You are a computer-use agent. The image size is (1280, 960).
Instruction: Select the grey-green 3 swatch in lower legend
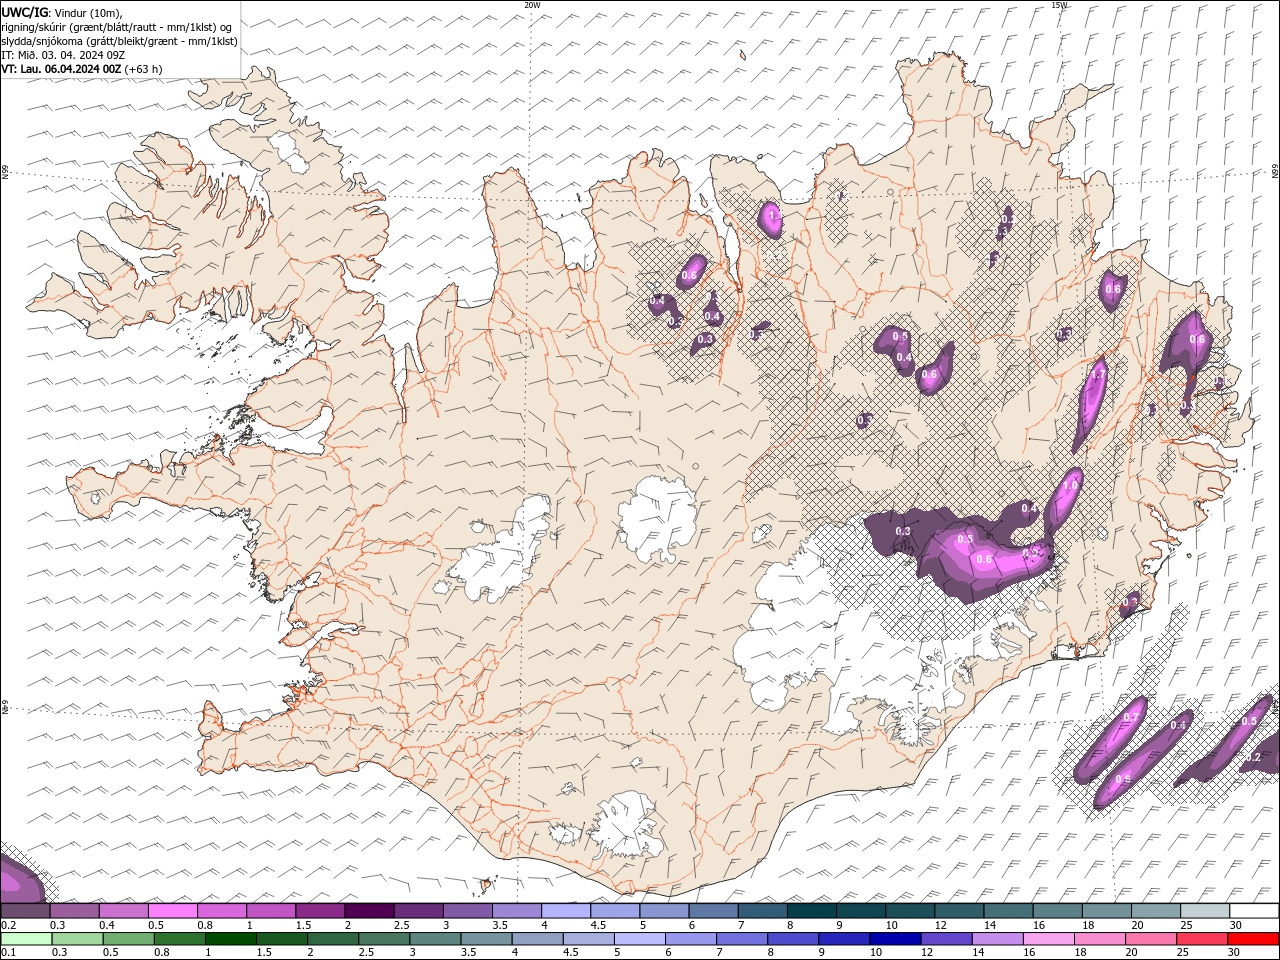click(435, 939)
